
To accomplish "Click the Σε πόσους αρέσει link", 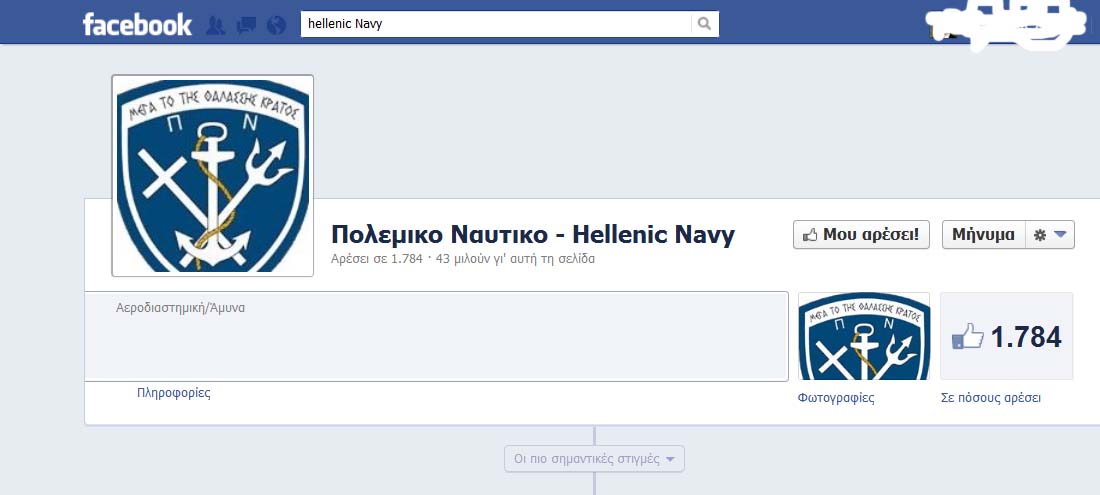I will pos(991,398).
